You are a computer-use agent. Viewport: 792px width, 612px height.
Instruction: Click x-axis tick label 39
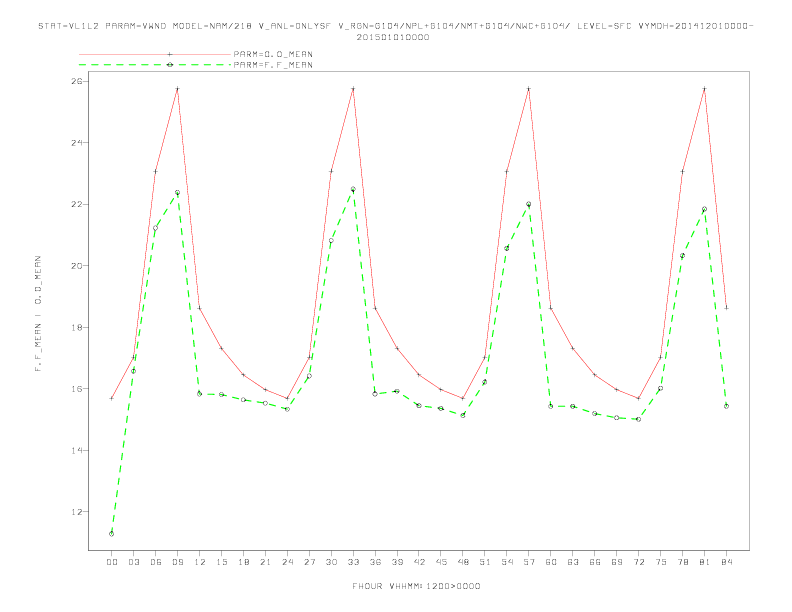click(397, 562)
